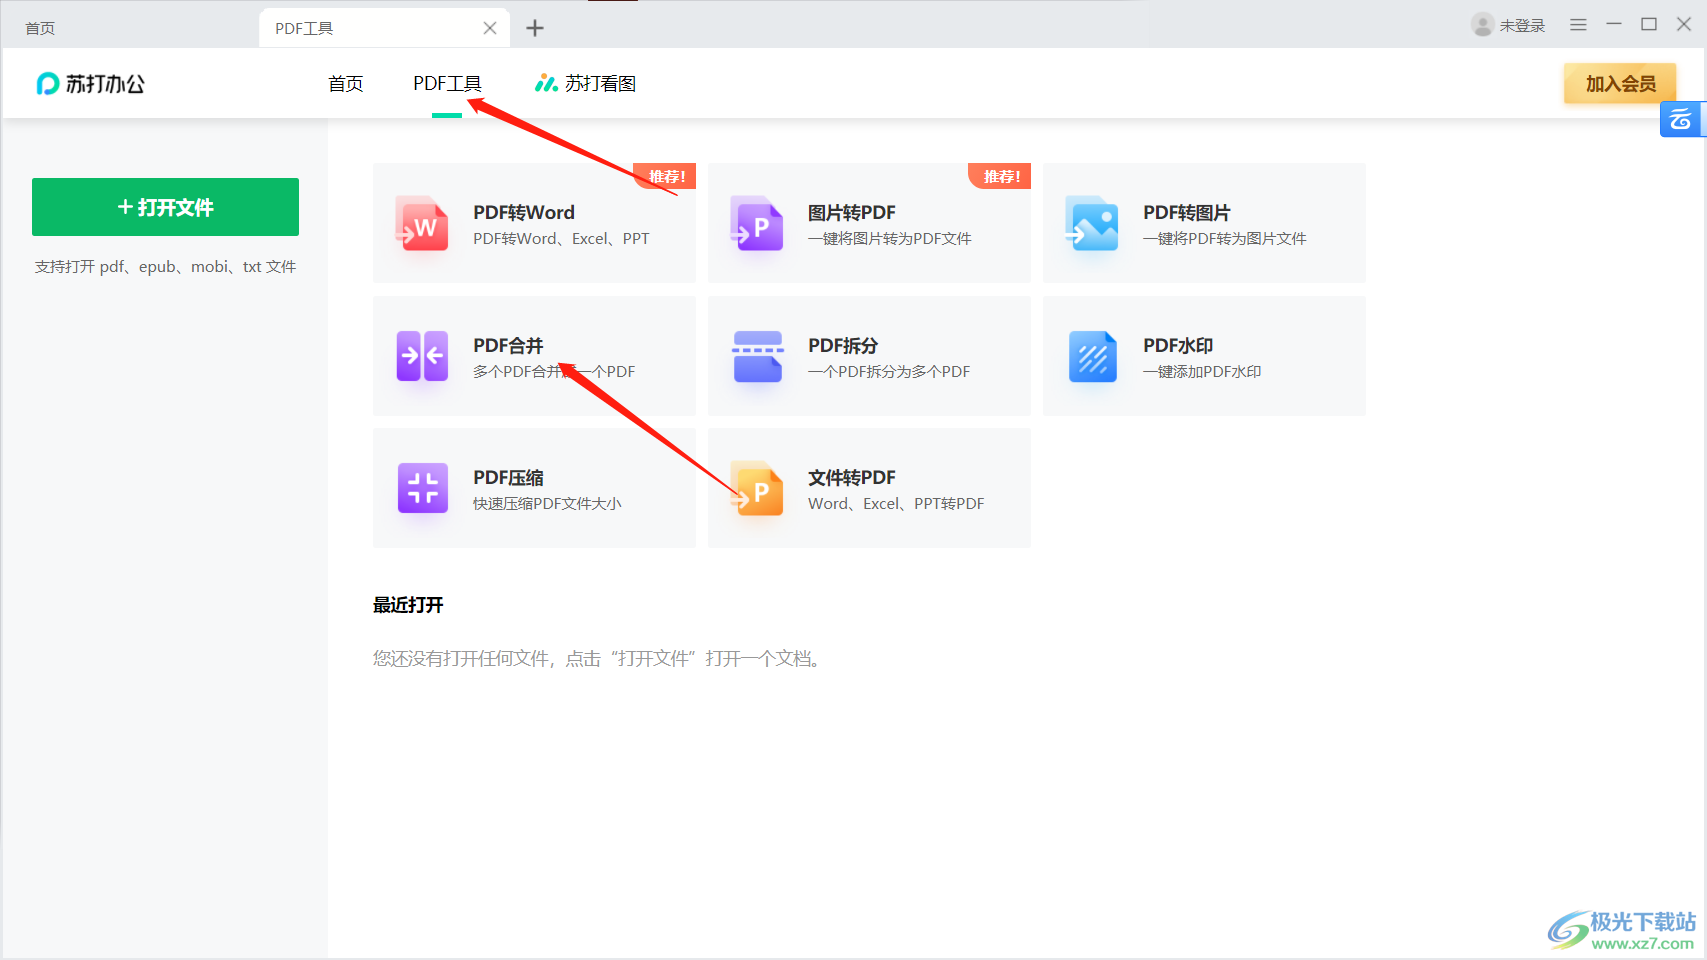Click description 一键将图片转为PDF文件
Image resolution: width=1707 pixels, height=960 pixels.
pos(890,239)
